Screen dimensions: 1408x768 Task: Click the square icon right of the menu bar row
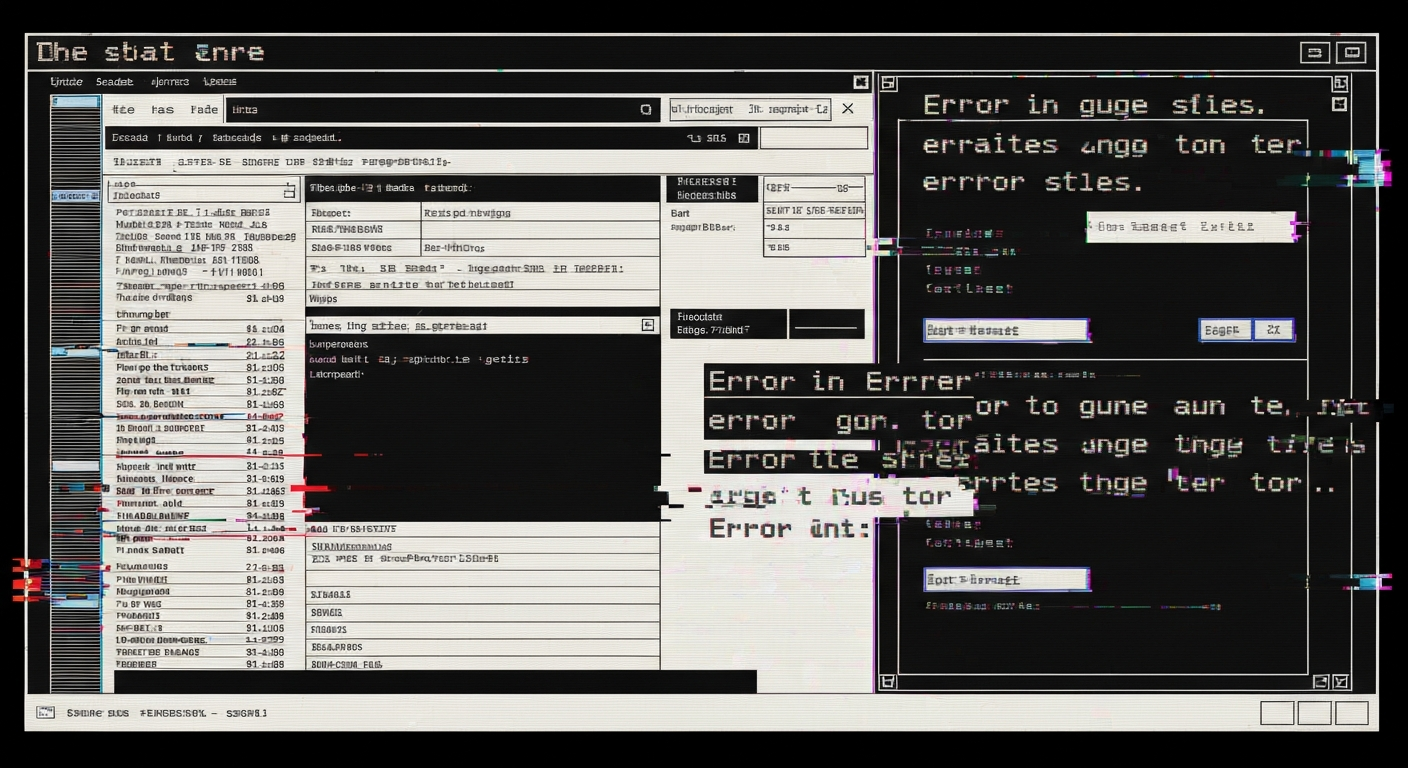click(860, 83)
